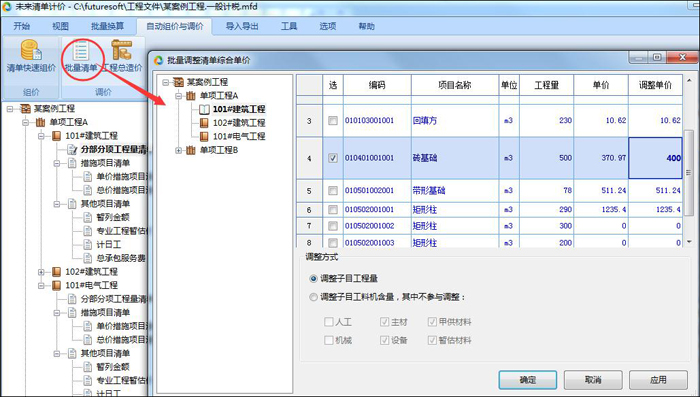Collapse 单项工程A in main project tree

(x=25, y=122)
